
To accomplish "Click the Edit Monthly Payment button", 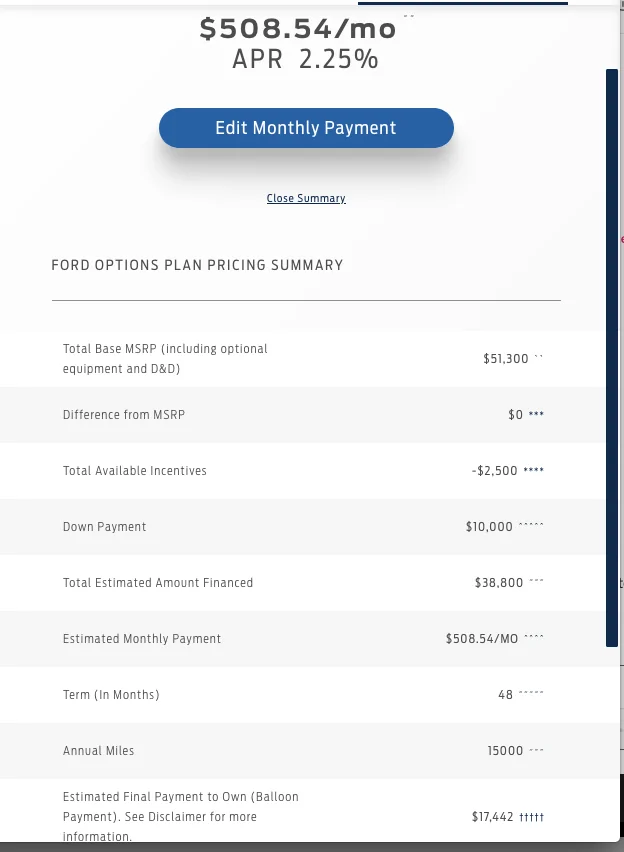I will coord(306,128).
